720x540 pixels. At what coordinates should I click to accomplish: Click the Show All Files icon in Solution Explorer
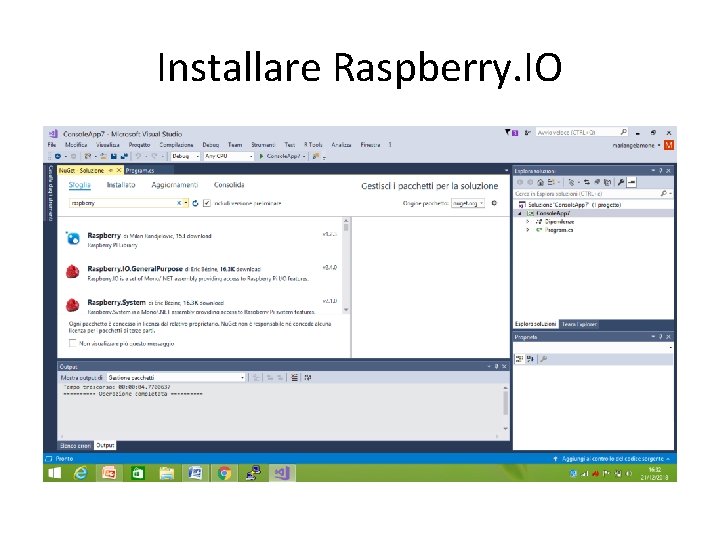coord(608,182)
